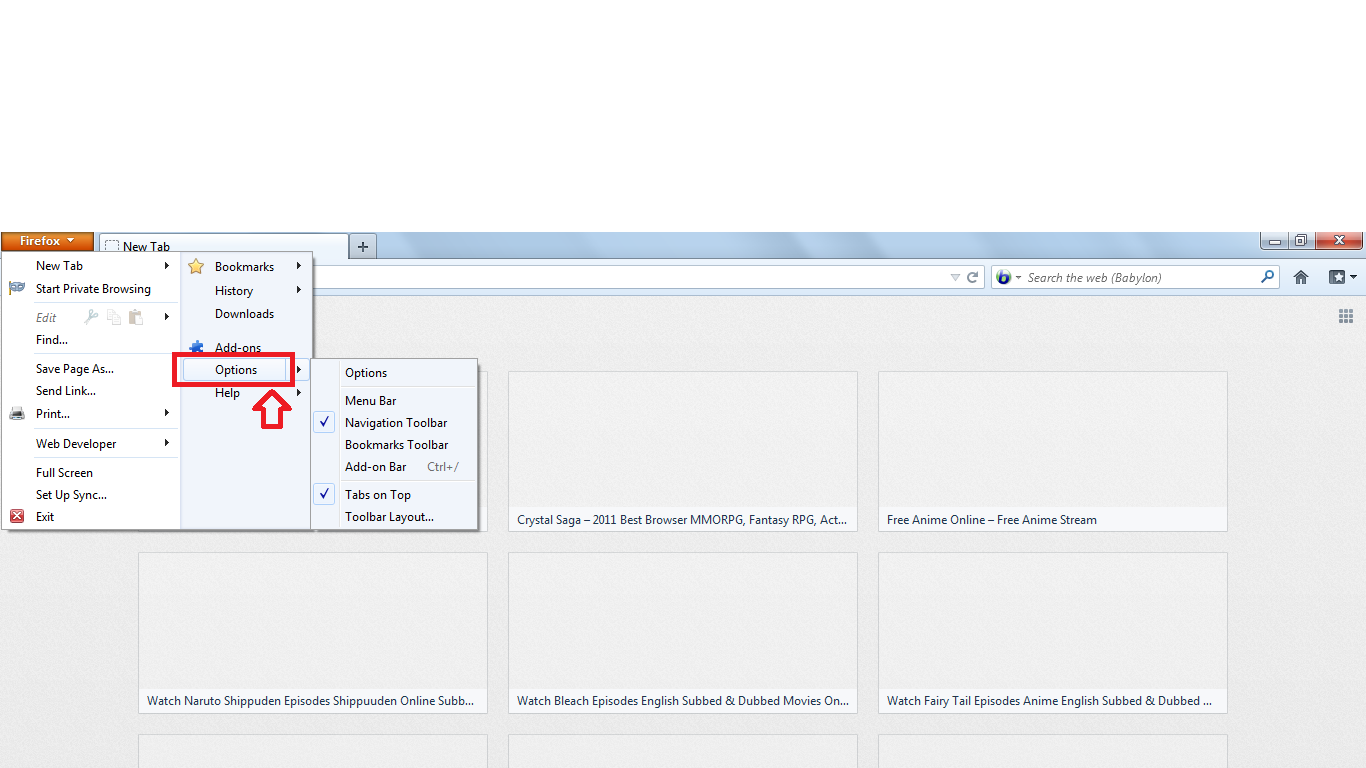
Task: Choose Toolbar Layout... from the submenu
Action: [x=389, y=517]
